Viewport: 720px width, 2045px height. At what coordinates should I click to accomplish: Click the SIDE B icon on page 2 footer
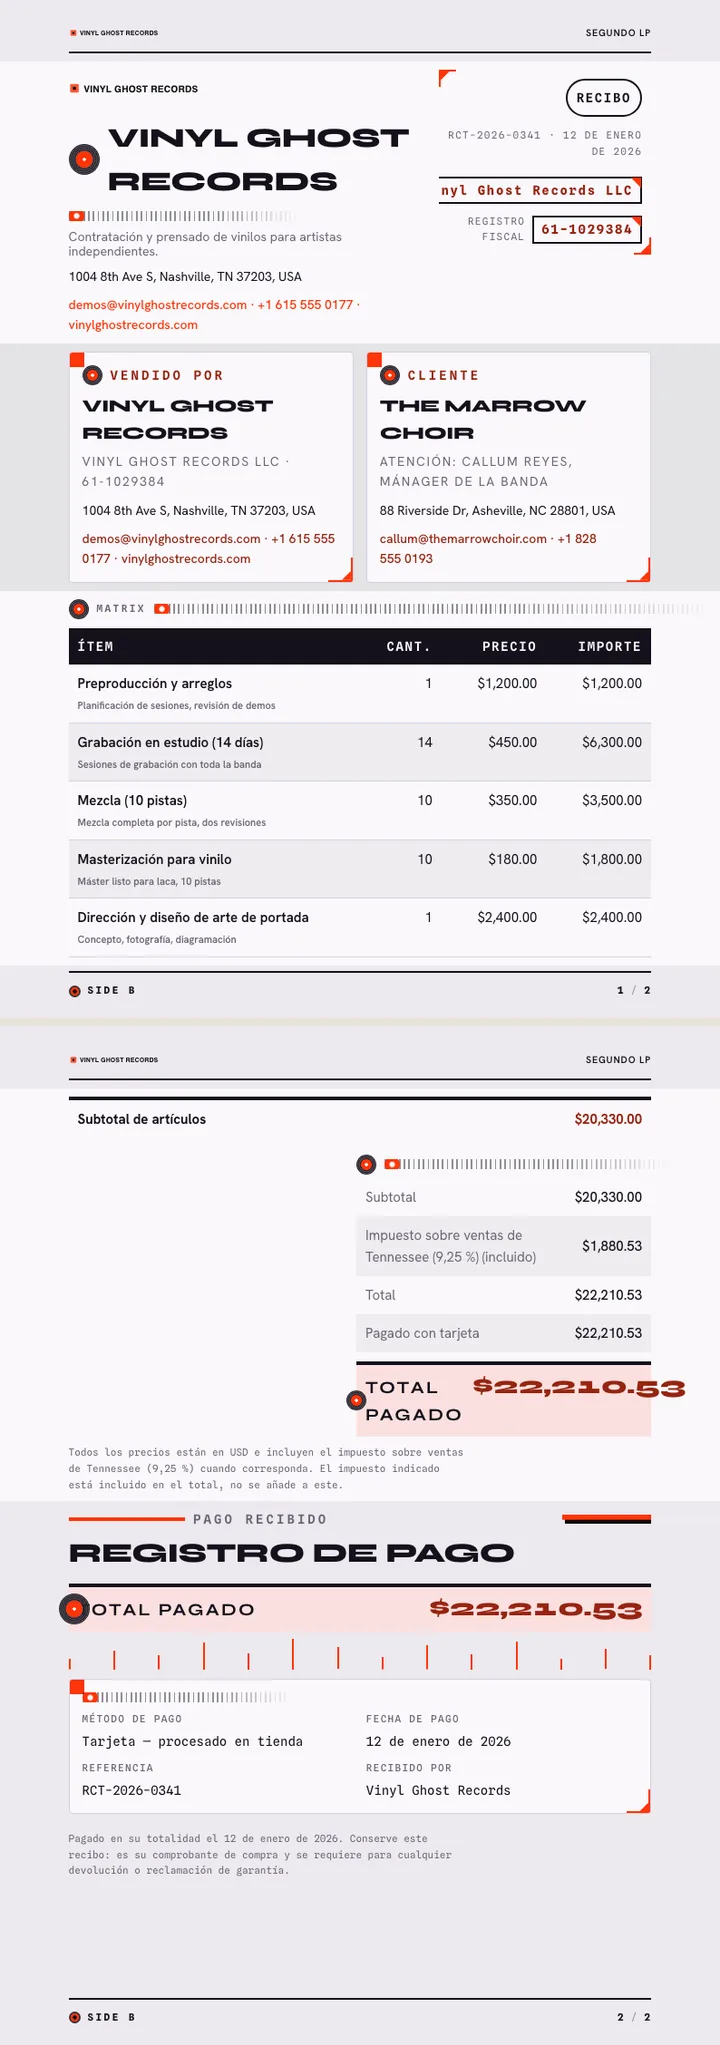click(x=75, y=2017)
